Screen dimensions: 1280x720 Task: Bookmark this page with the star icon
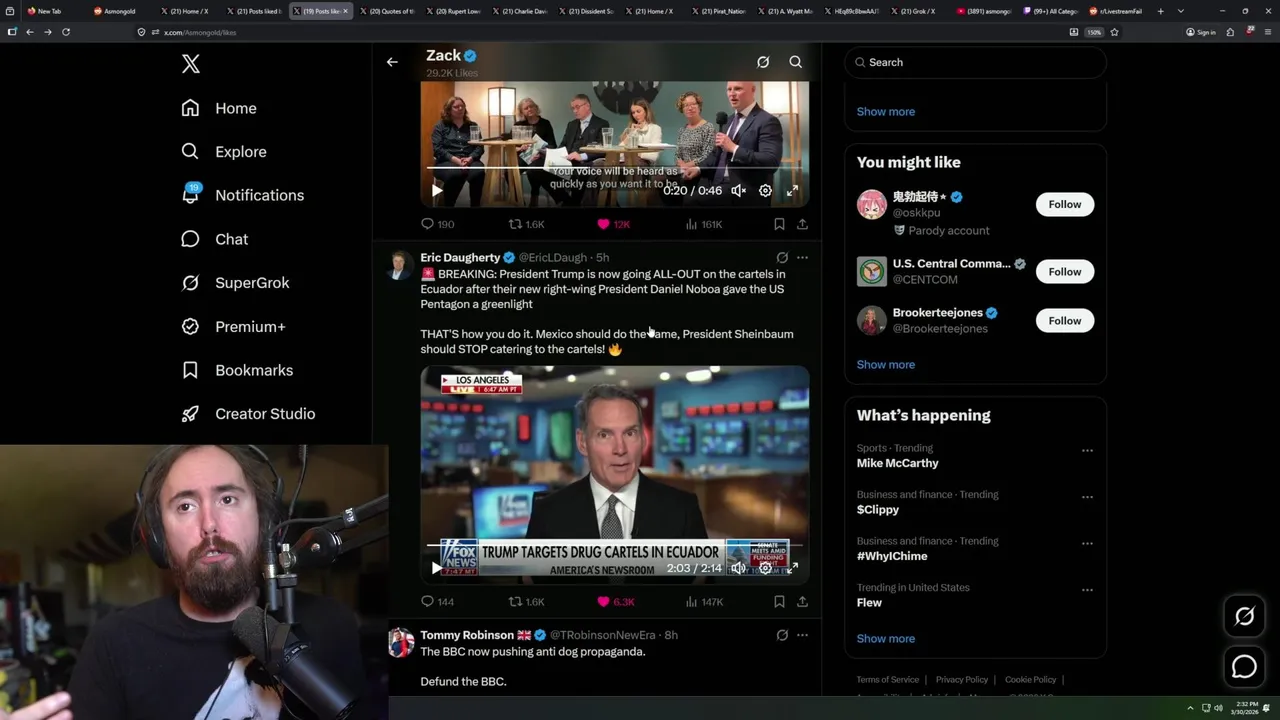(x=1114, y=32)
